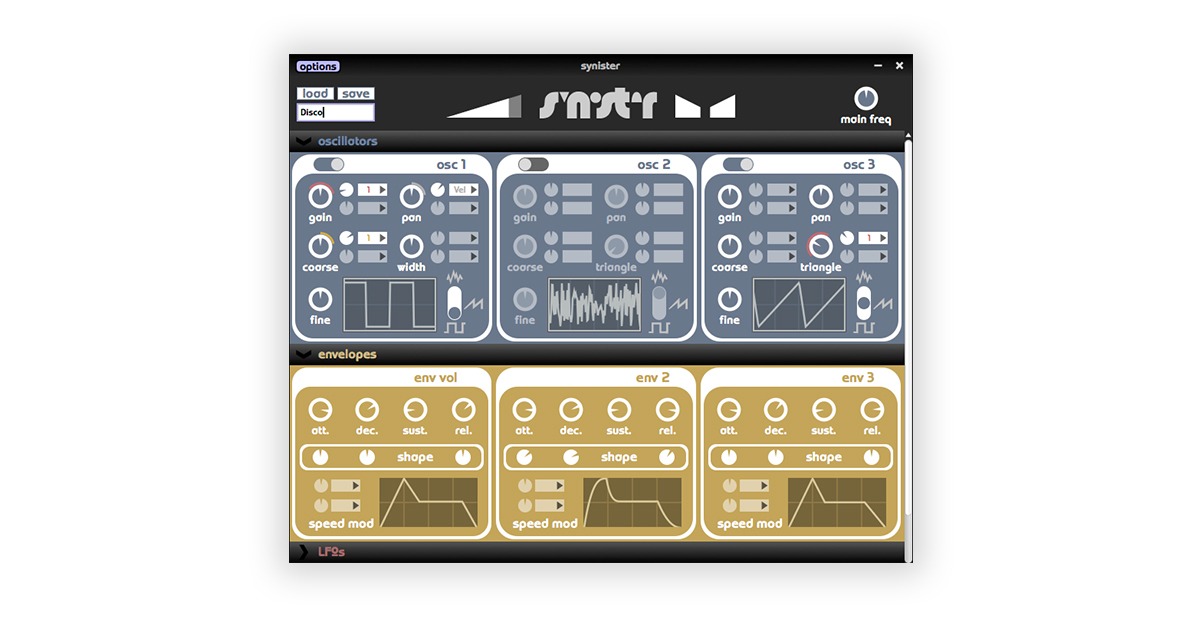Screen dimensions: 1200x627
Task: Click the sawtooth wave icon in osc 1
Action: (474, 302)
